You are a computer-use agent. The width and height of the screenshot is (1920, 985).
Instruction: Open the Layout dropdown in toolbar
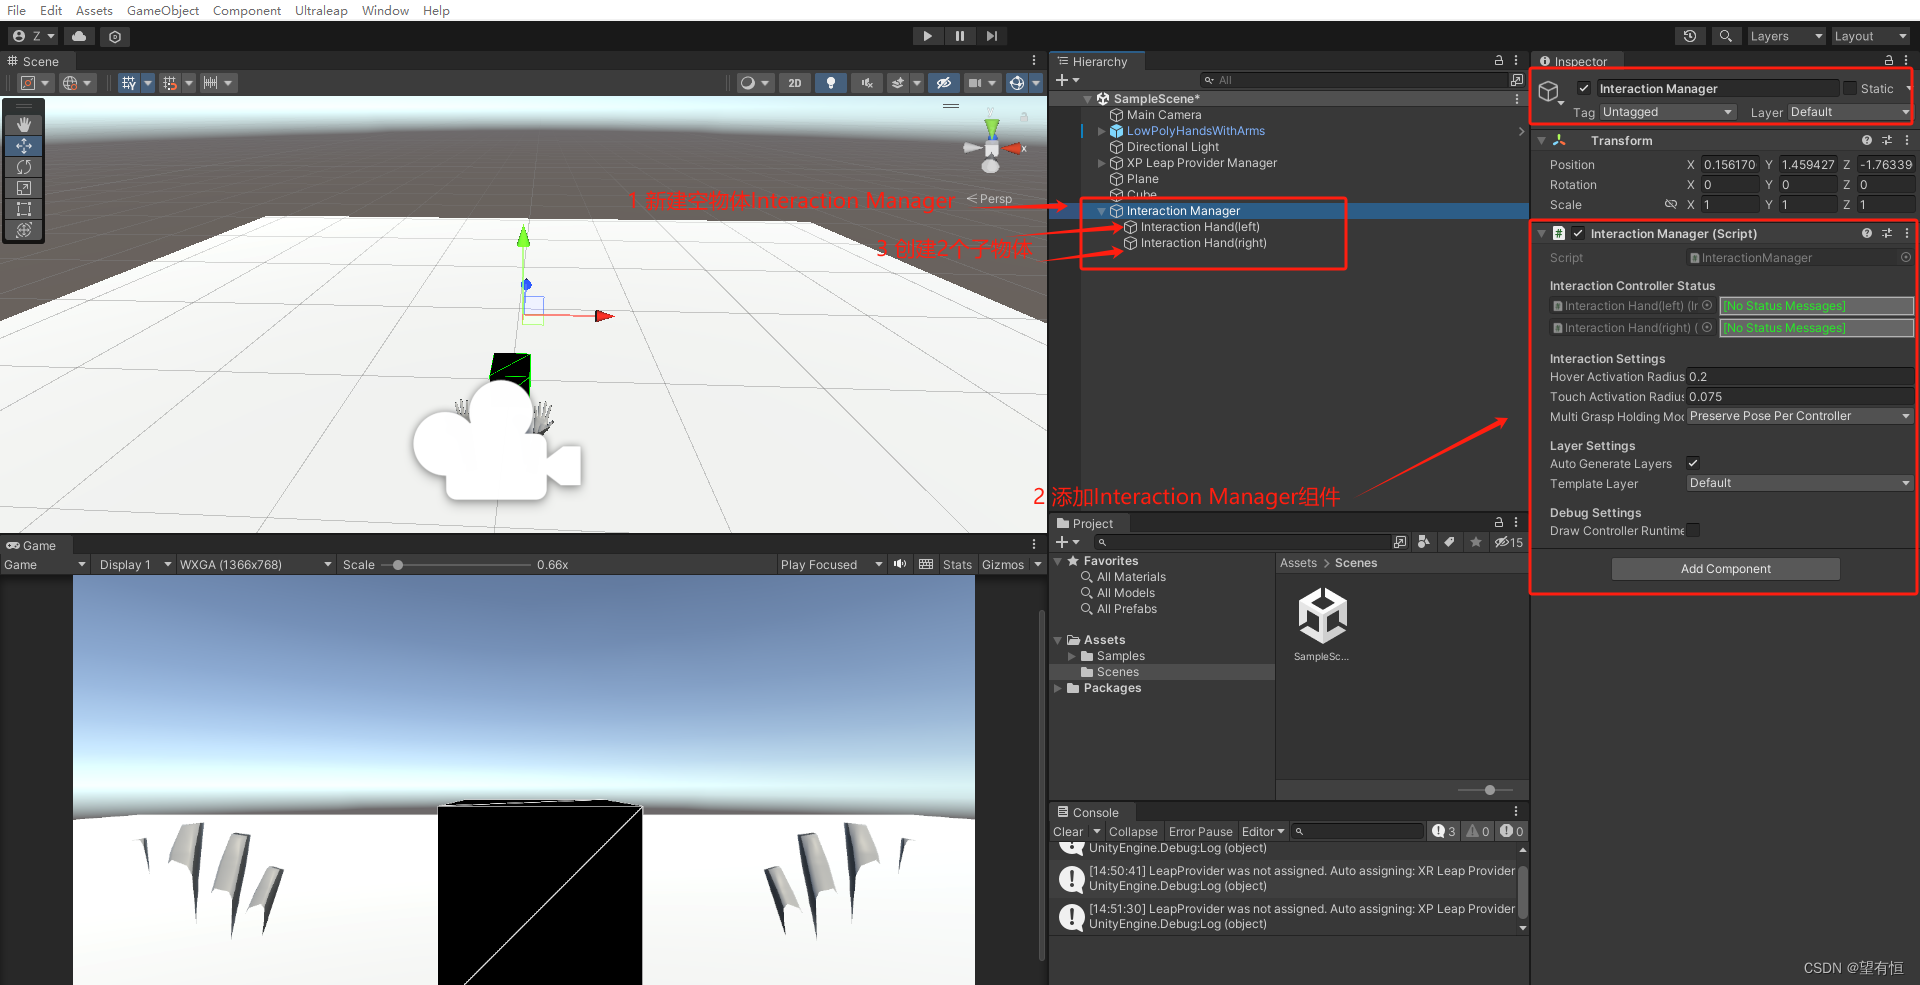(1870, 36)
